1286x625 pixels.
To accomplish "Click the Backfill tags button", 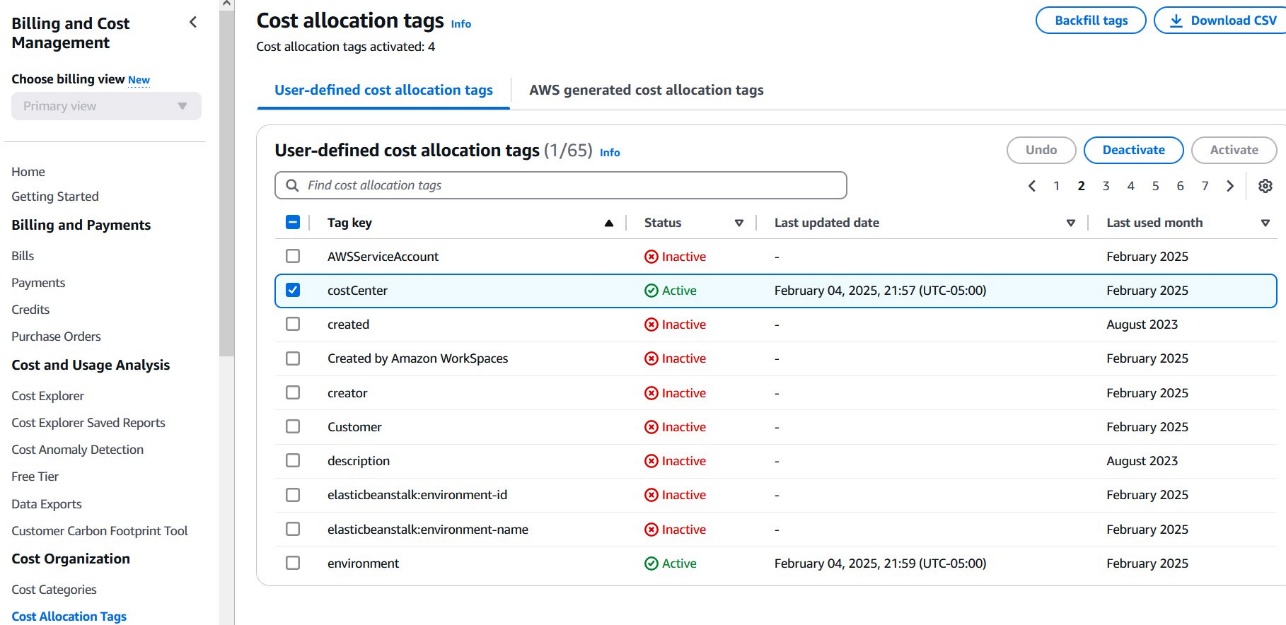I will [x=1091, y=21].
